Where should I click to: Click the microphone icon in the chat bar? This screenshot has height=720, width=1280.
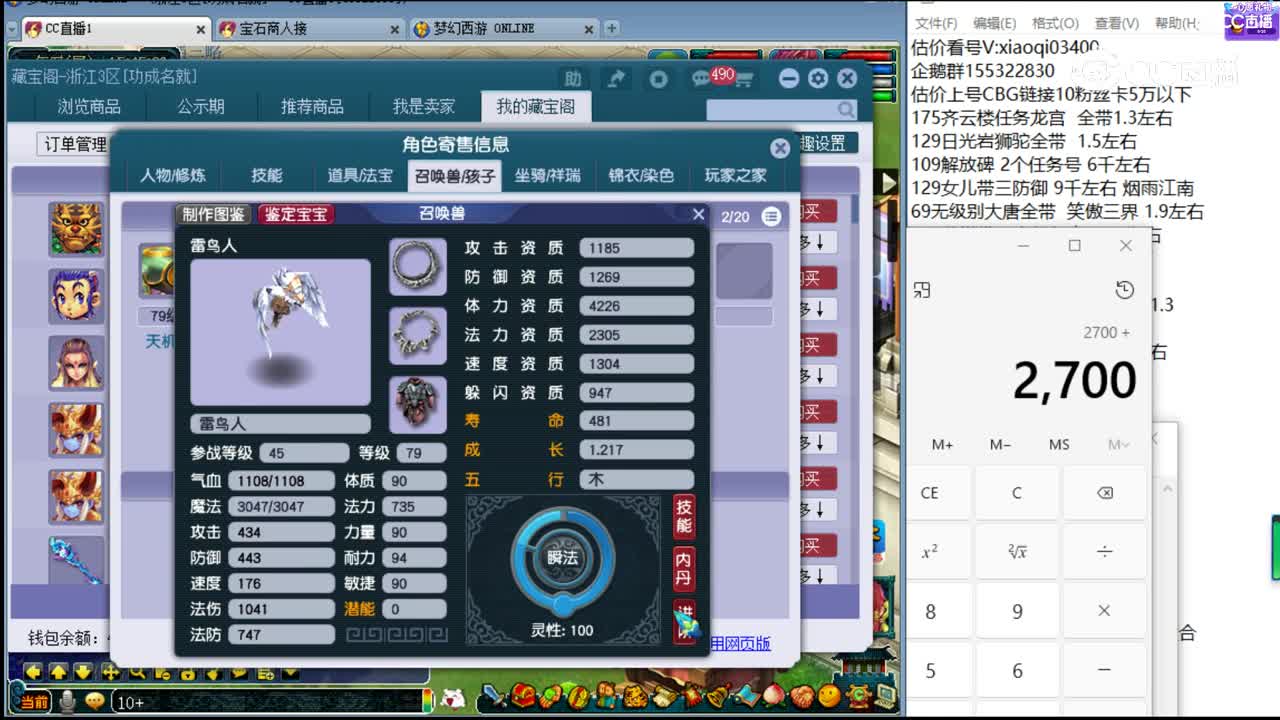click(x=67, y=701)
